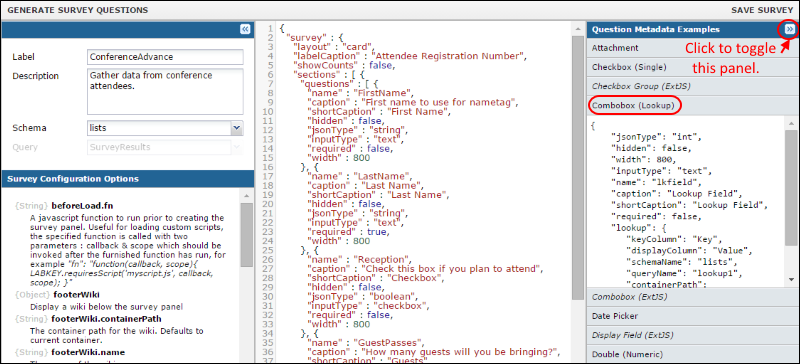Click "labelCaption" line in JSON editor
Screen dimensions: 800x364
pos(409,56)
